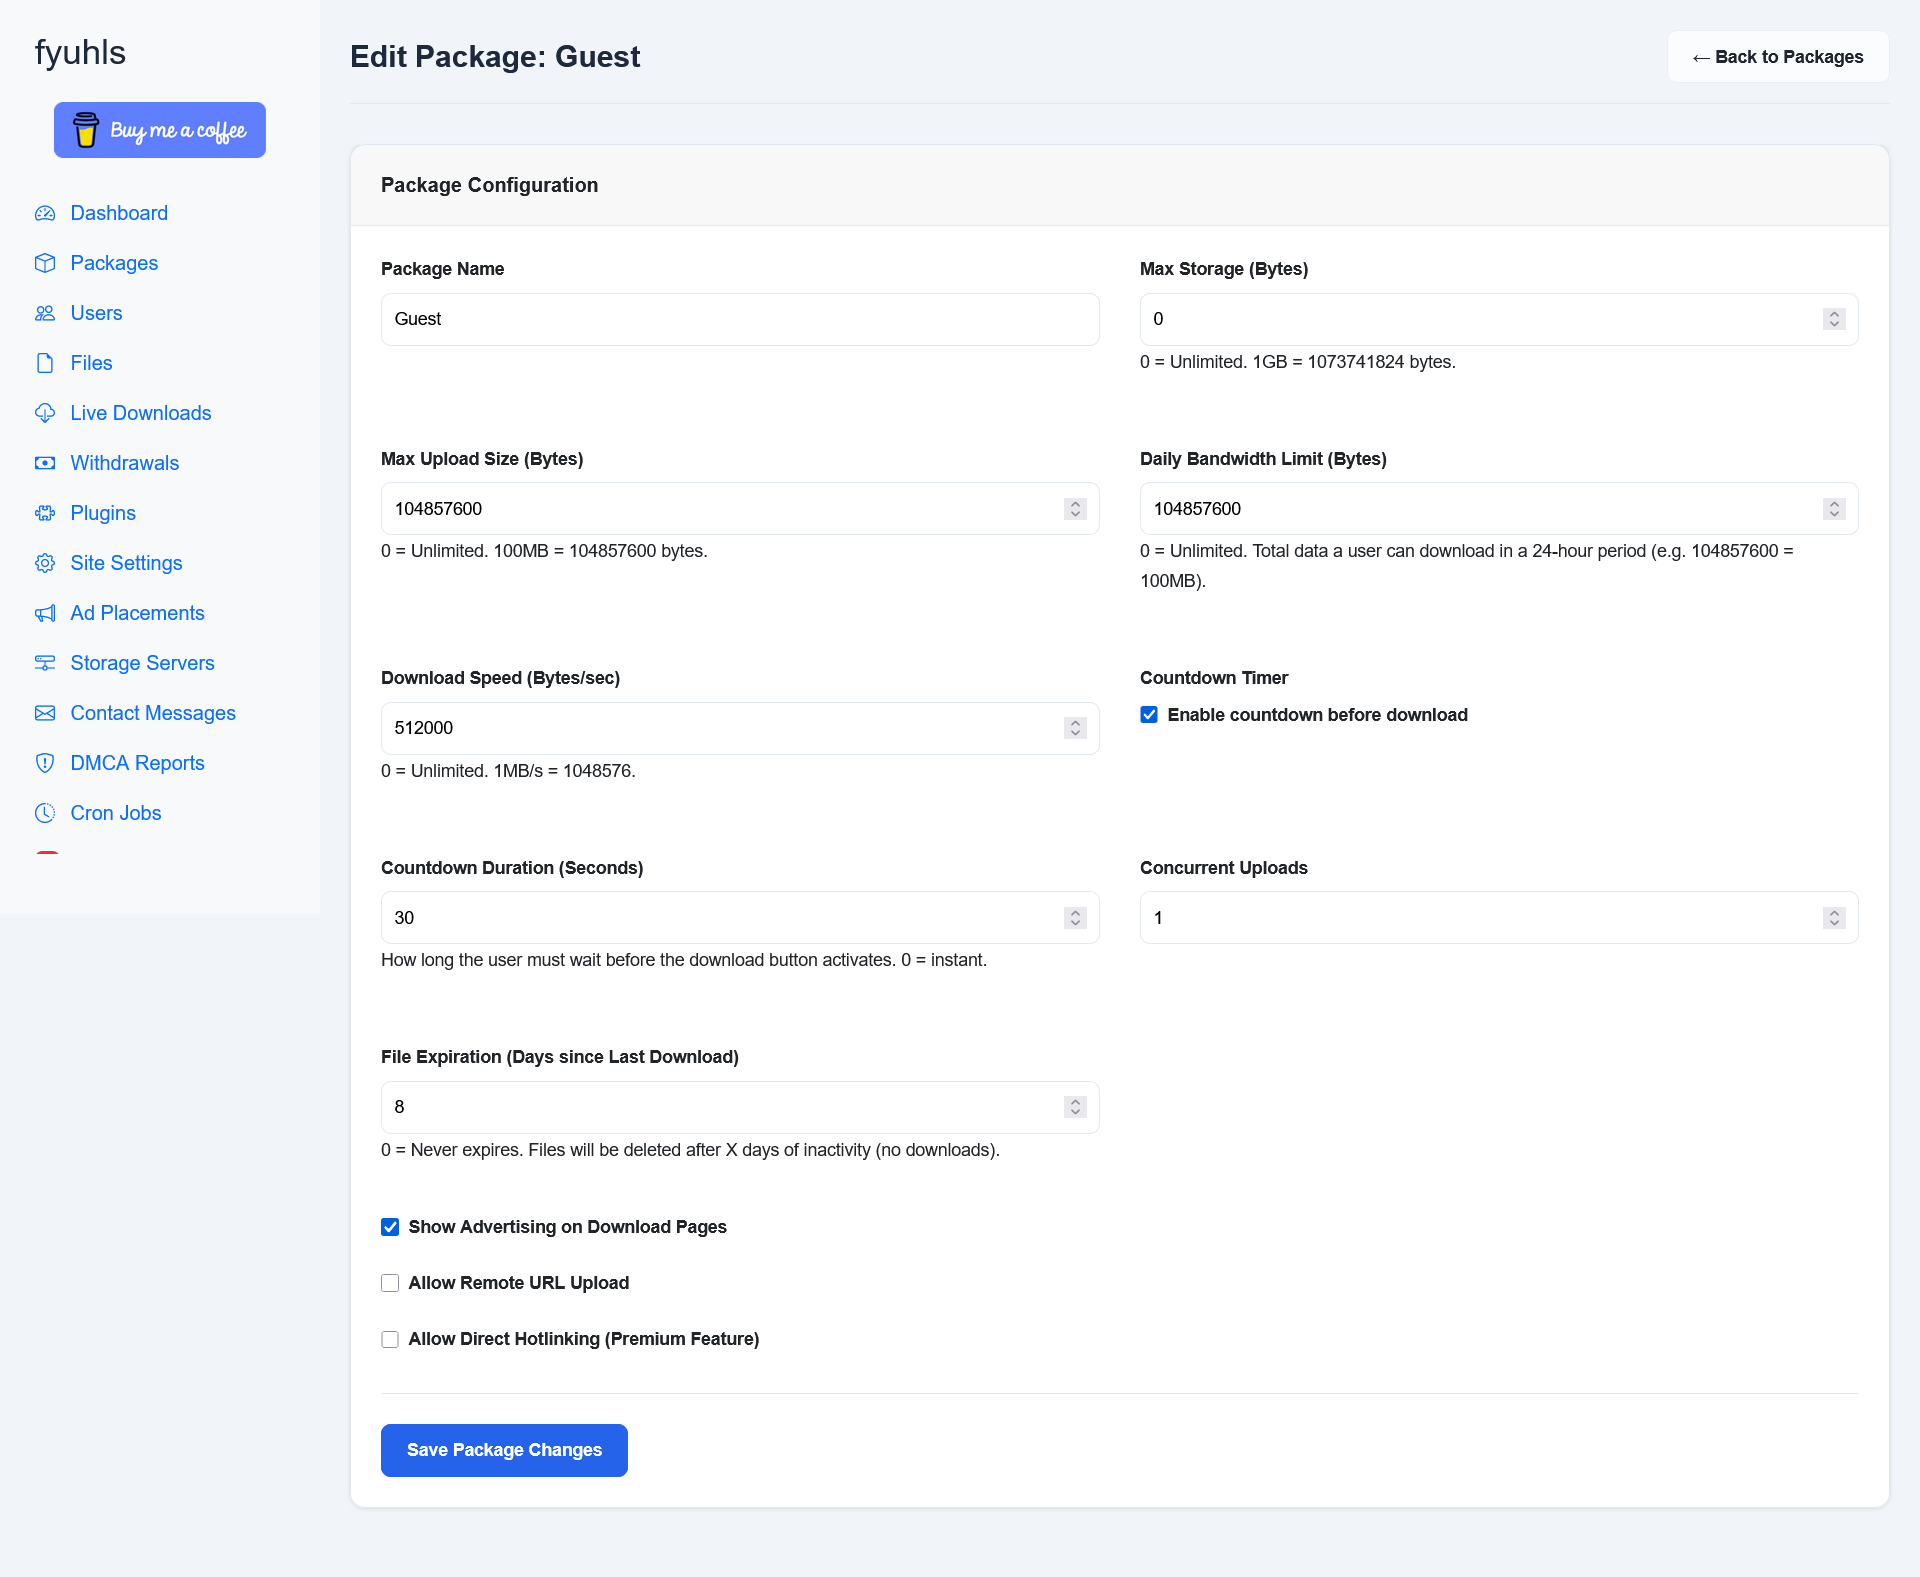This screenshot has width=1920, height=1577.
Task: Click the Packages box icon
Action: tap(45, 263)
